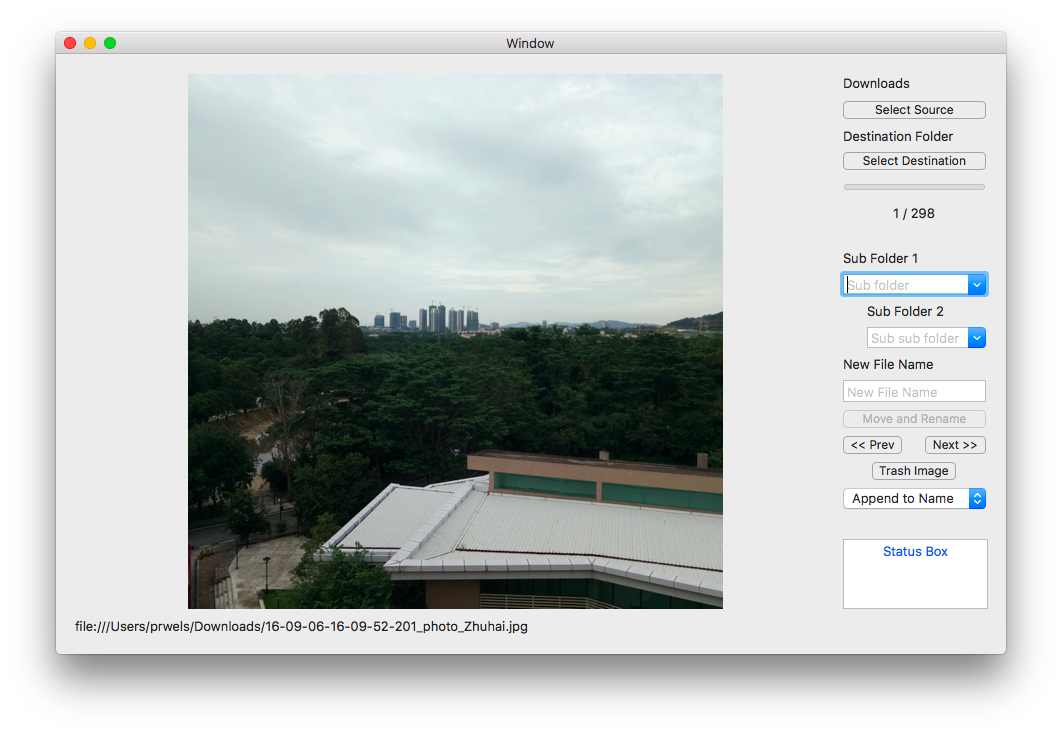The image size is (1062, 734).
Task: Click inside the Status Box area
Action: 915,580
